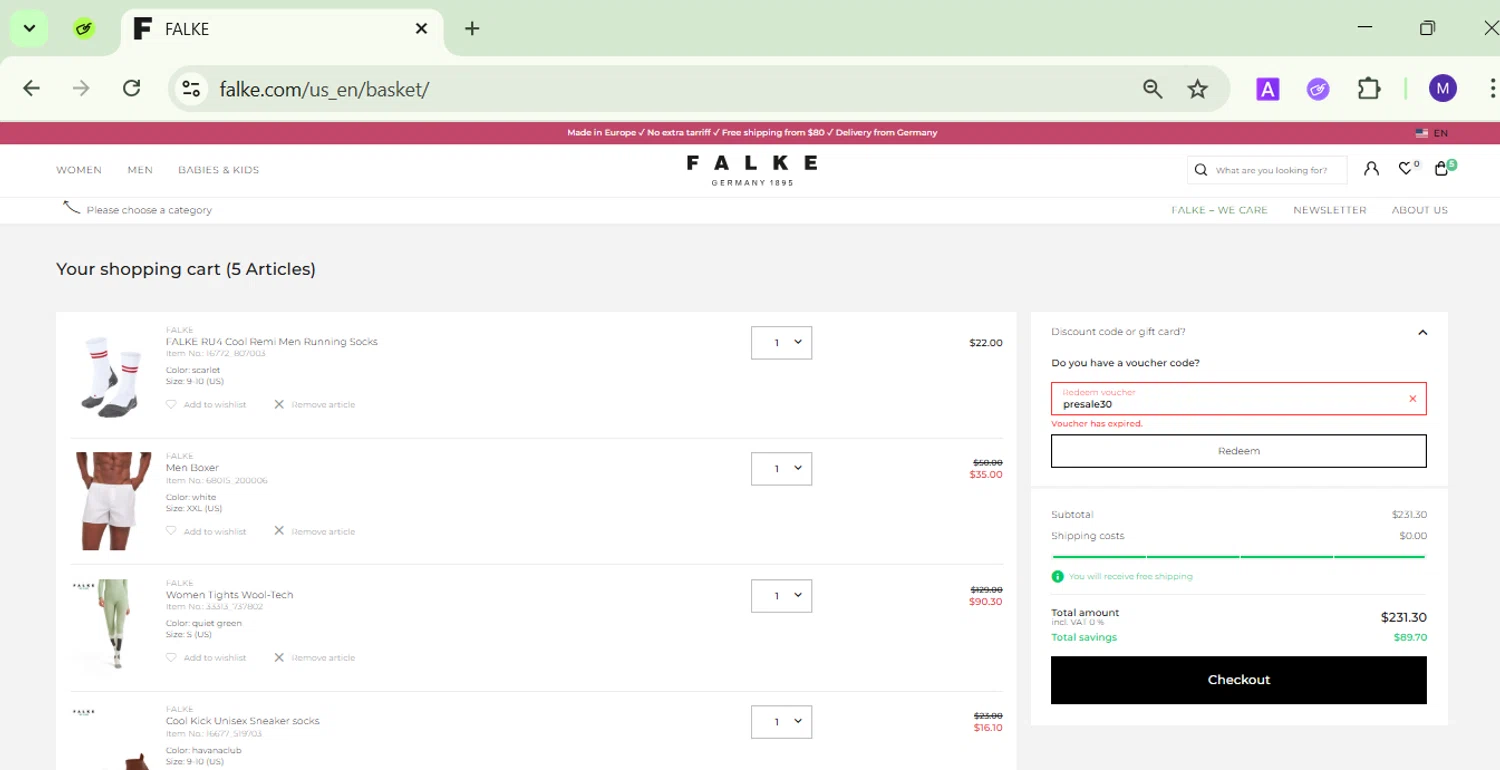Clear the presale30 voucher with the X

1413,399
